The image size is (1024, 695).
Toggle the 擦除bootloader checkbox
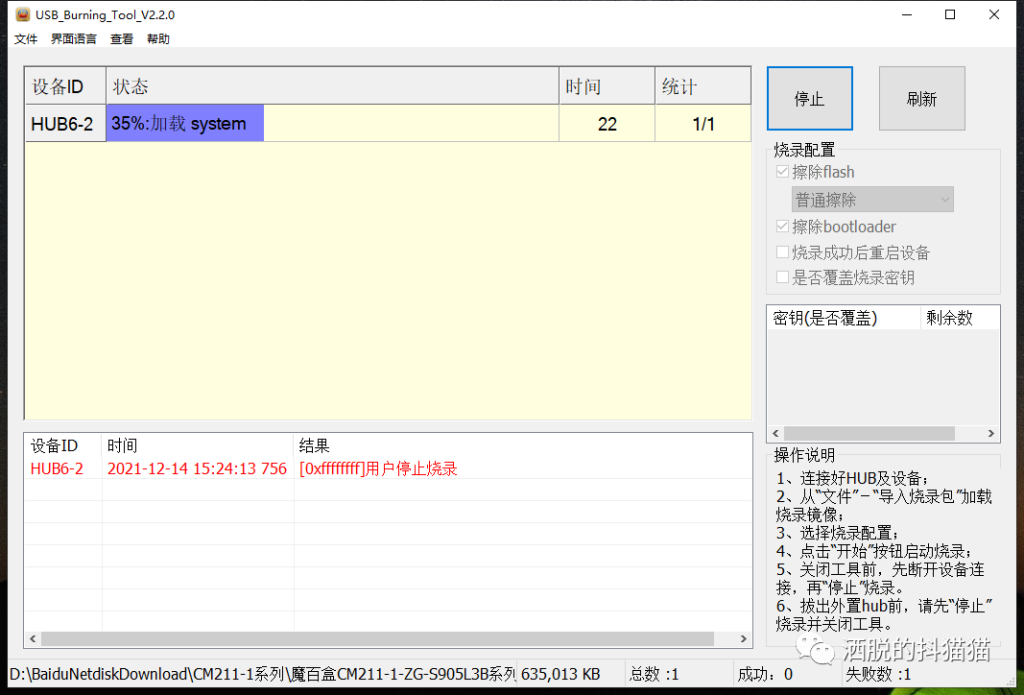782,227
